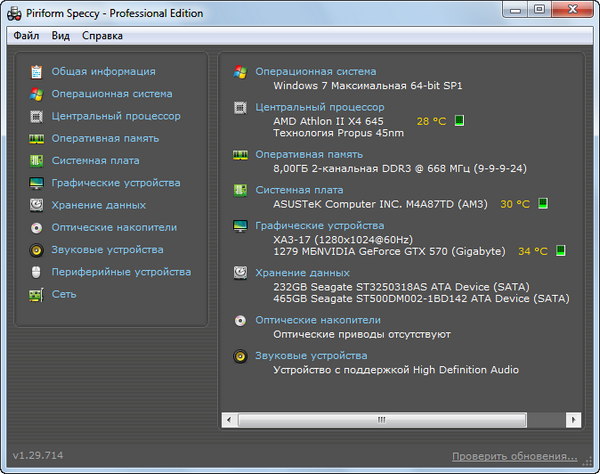600x474 pixels.
Task: Click the Звуковые устройства speaker icon in sidebar
Action: tap(36, 250)
